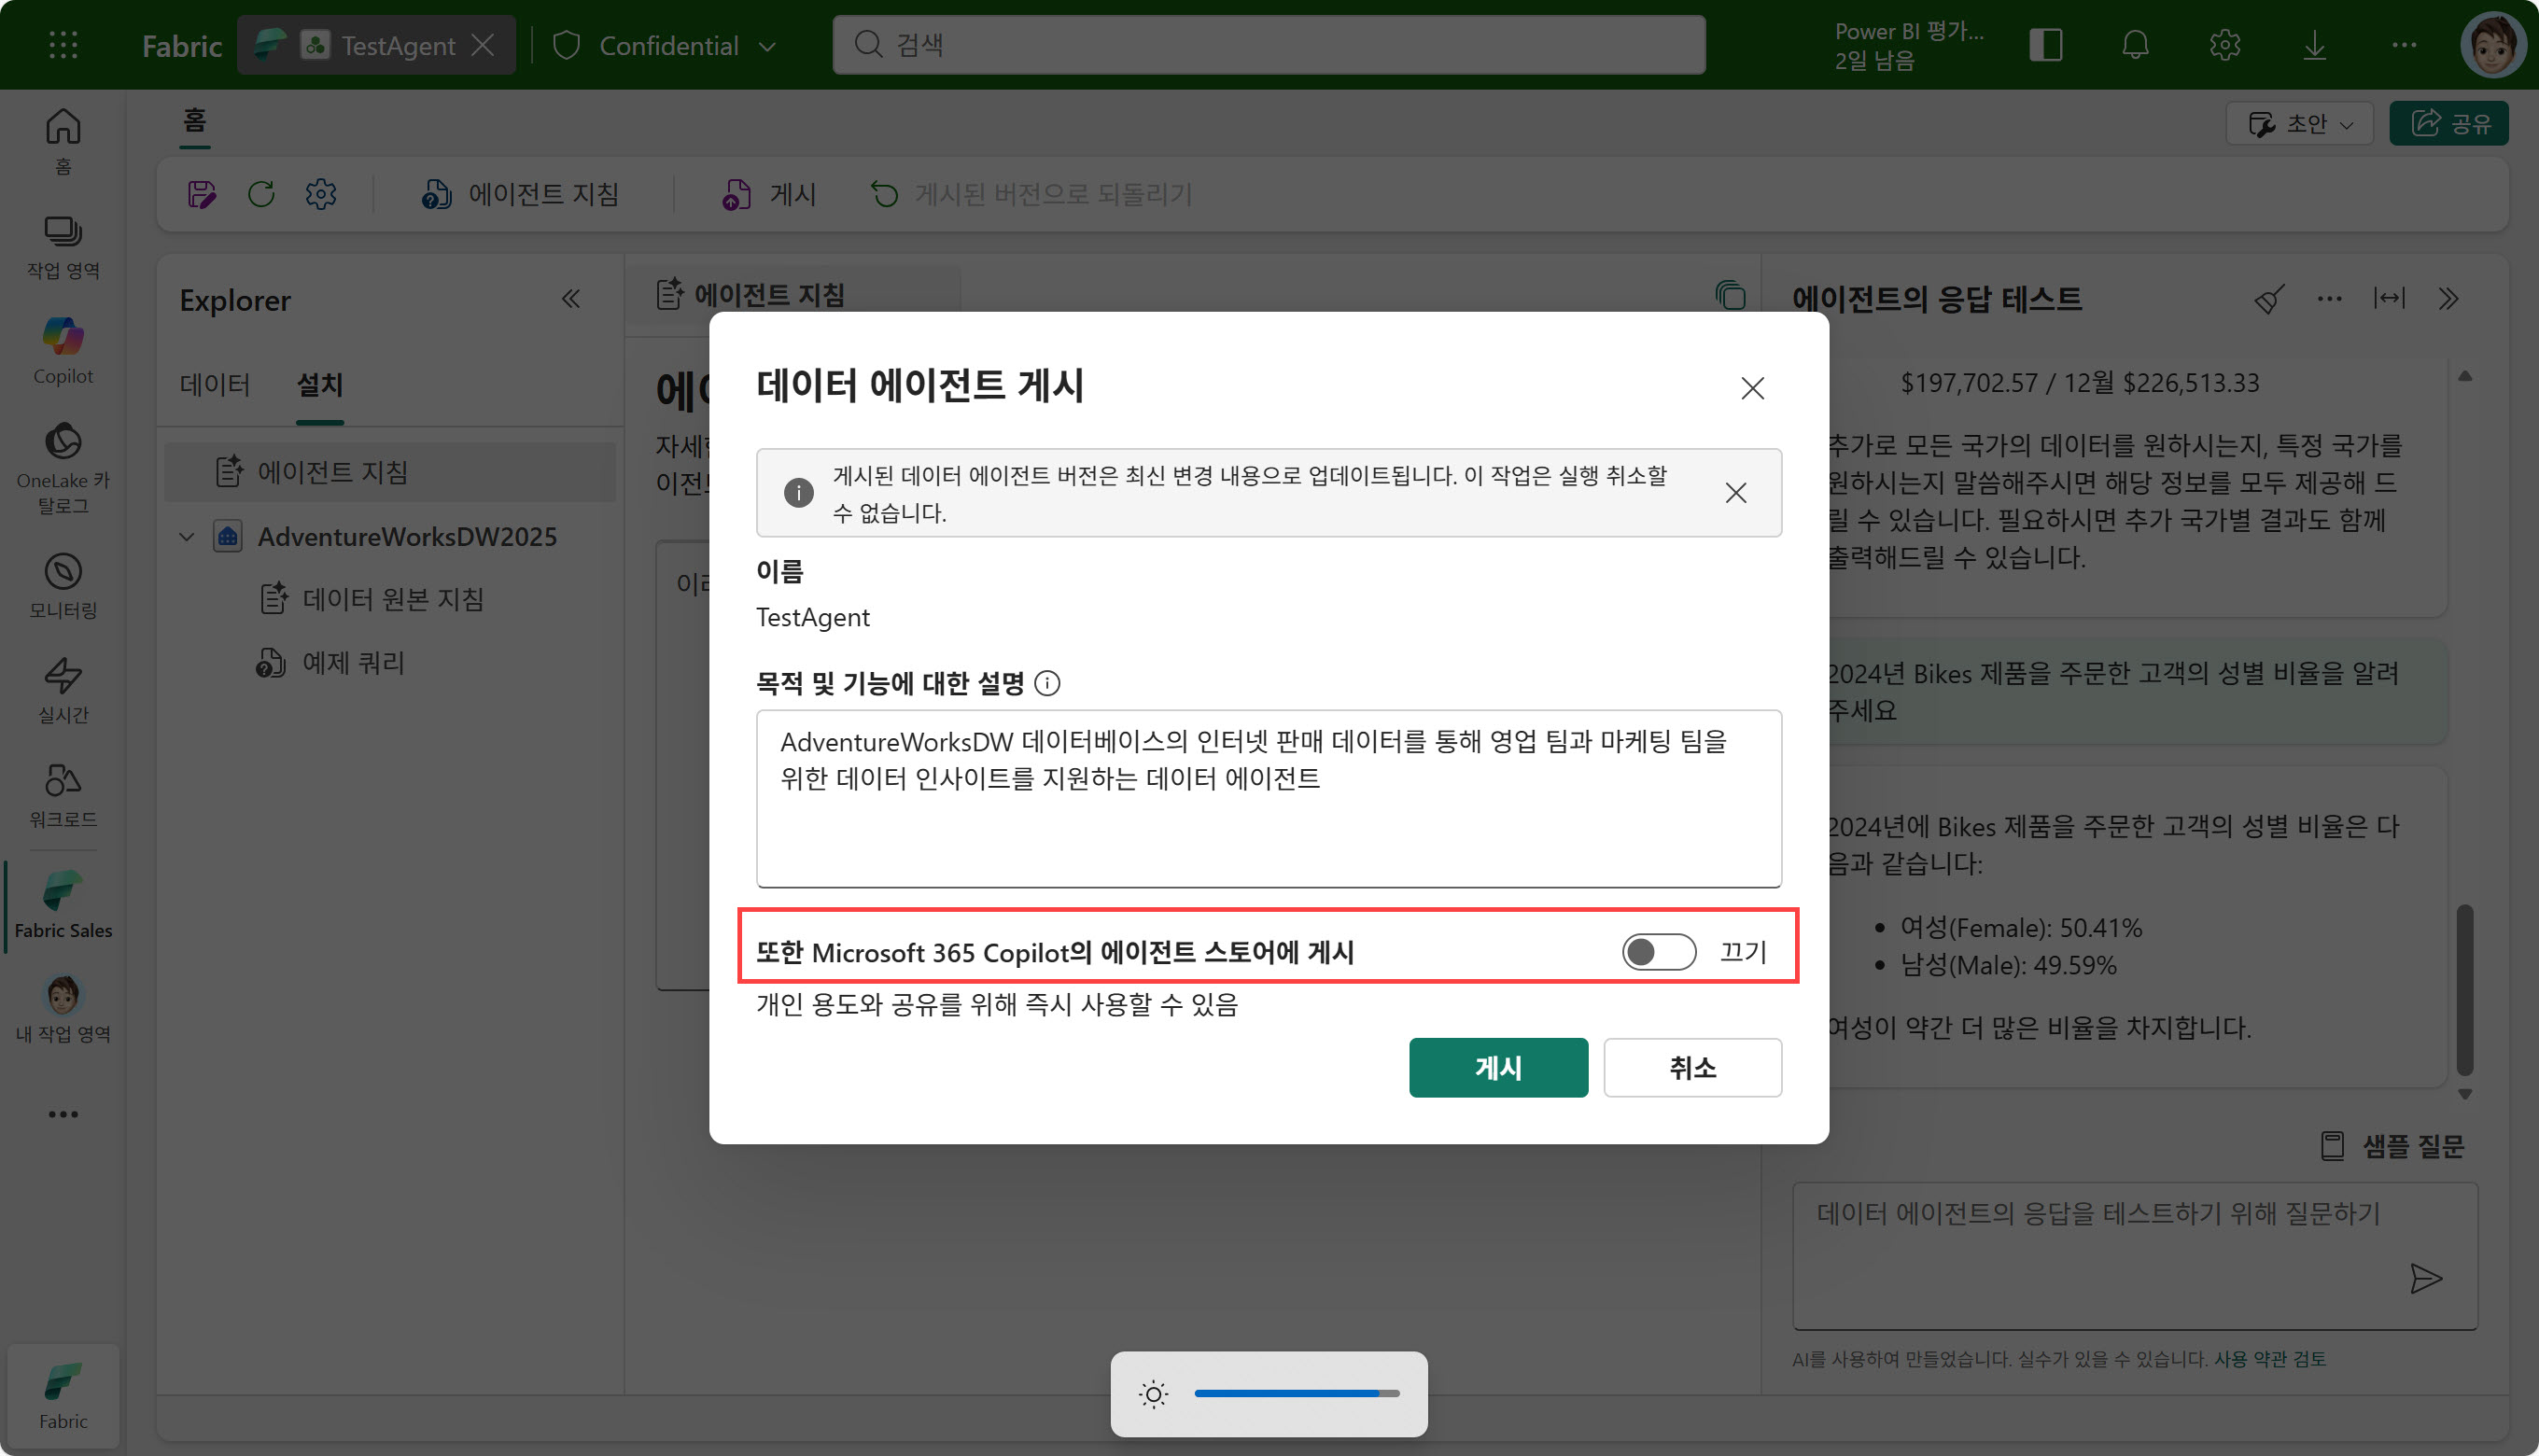Toggle Microsoft 365 Copilot agent store publishing
The image size is (2539, 1456).
click(x=1658, y=951)
